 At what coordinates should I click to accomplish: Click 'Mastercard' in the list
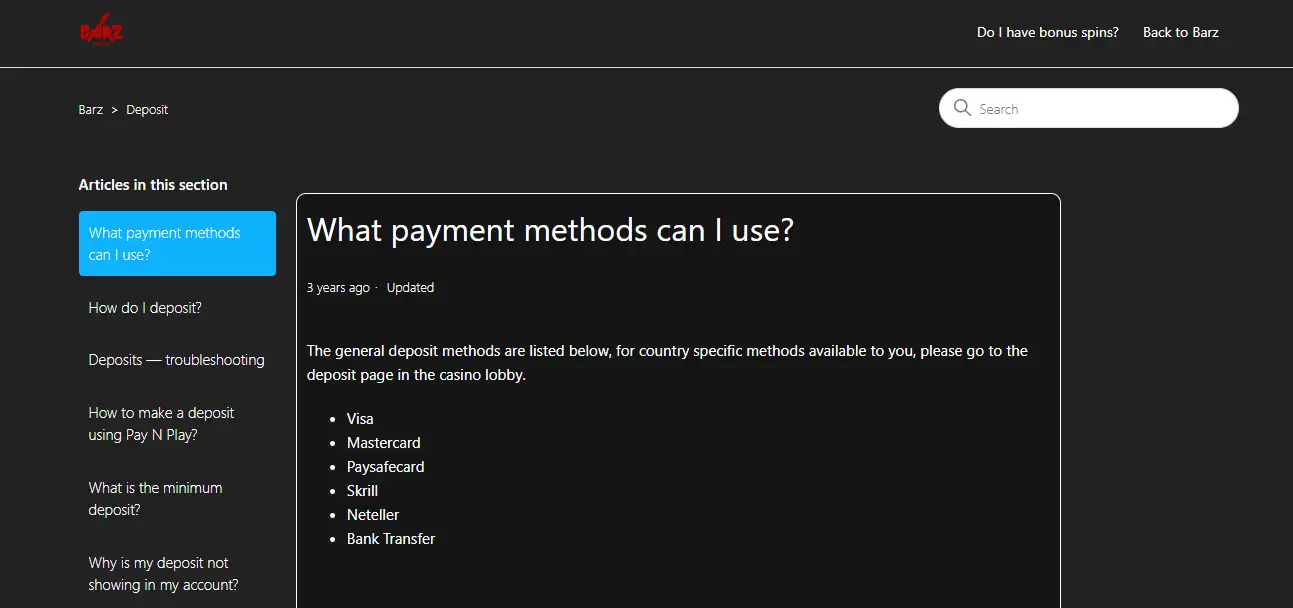pos(384,443)
